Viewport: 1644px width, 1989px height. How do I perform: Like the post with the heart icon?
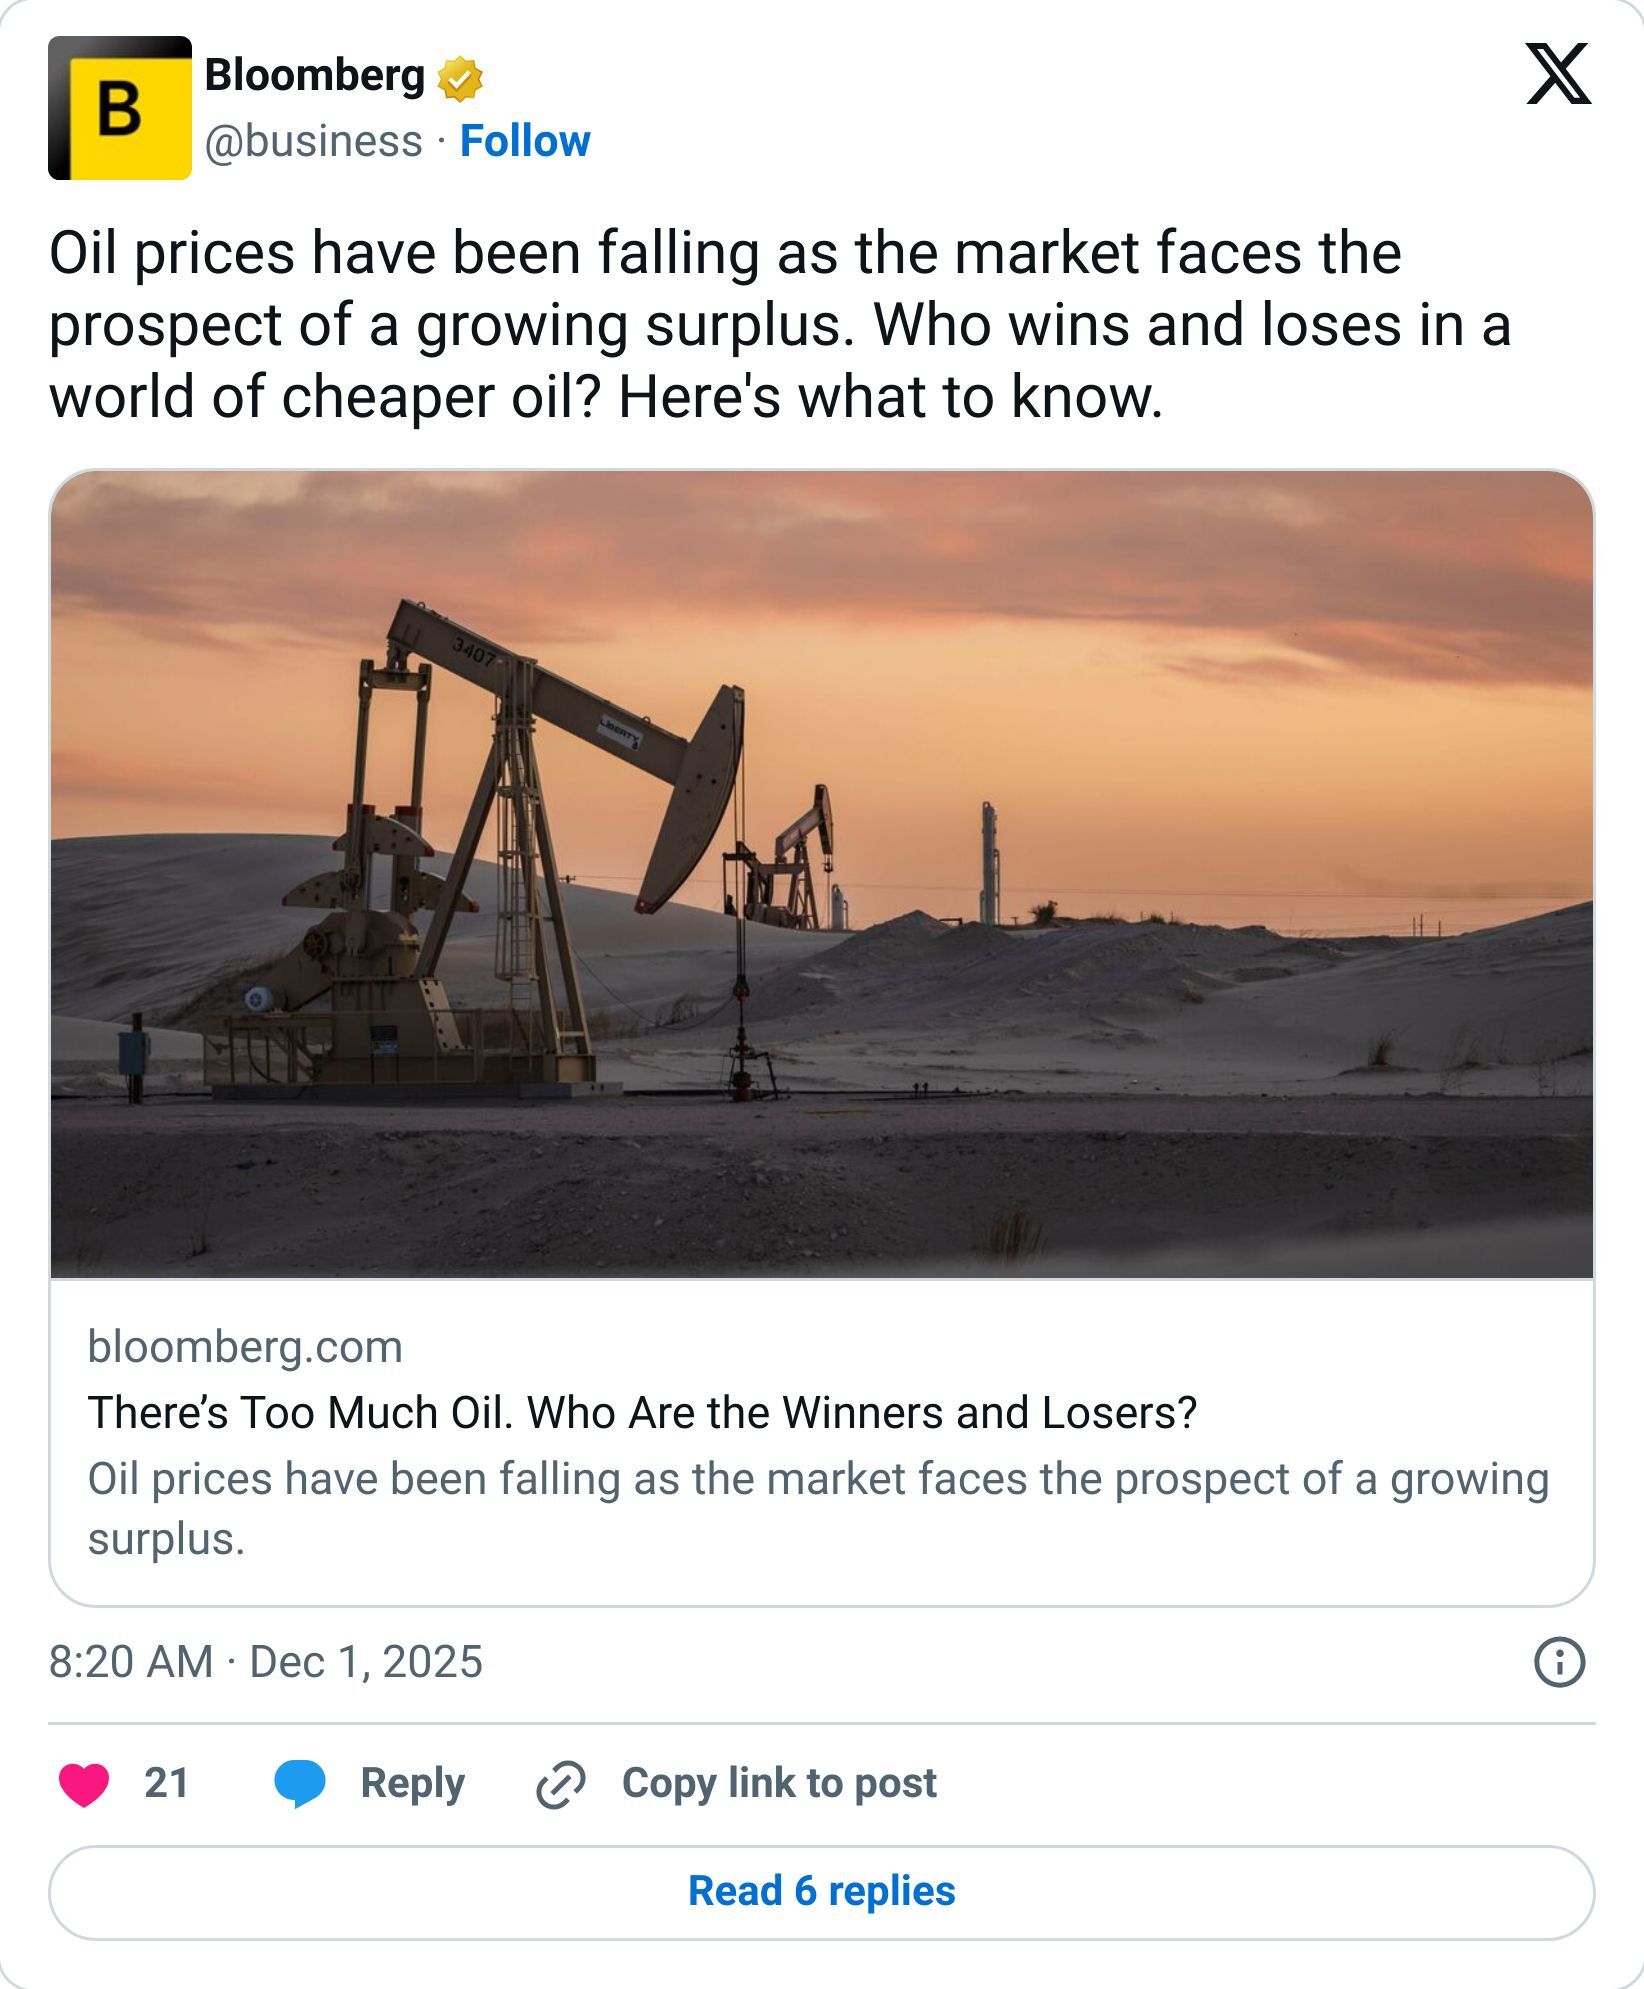84,1784
